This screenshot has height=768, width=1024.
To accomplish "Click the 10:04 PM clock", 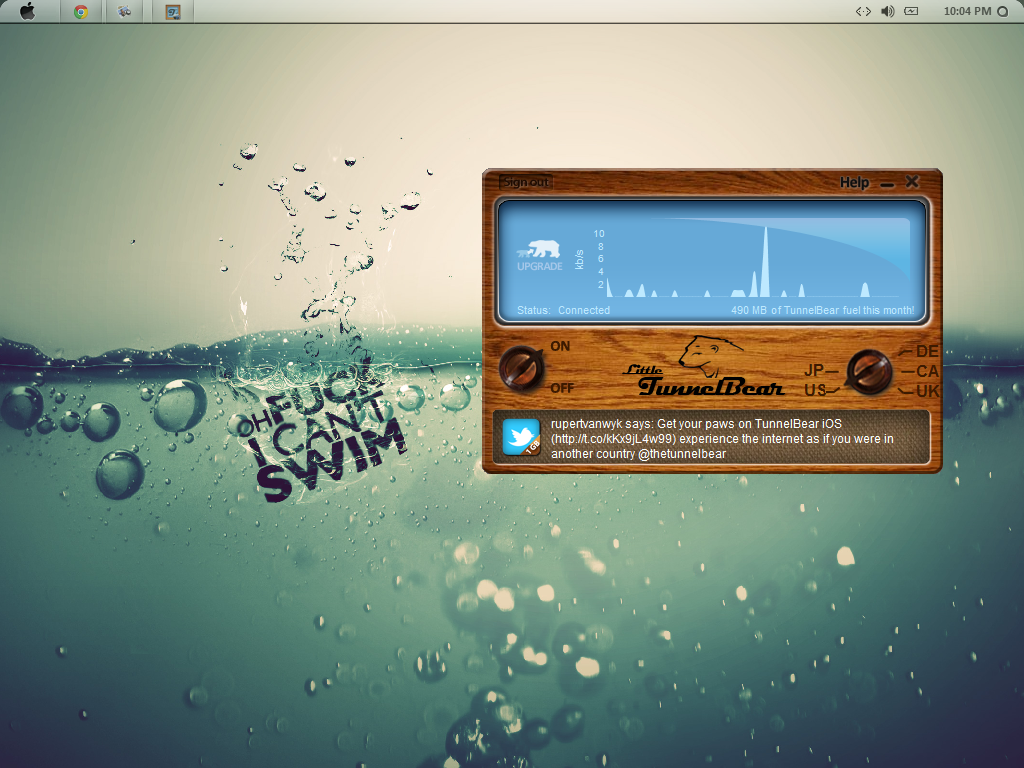I will [x=967, y=11].
